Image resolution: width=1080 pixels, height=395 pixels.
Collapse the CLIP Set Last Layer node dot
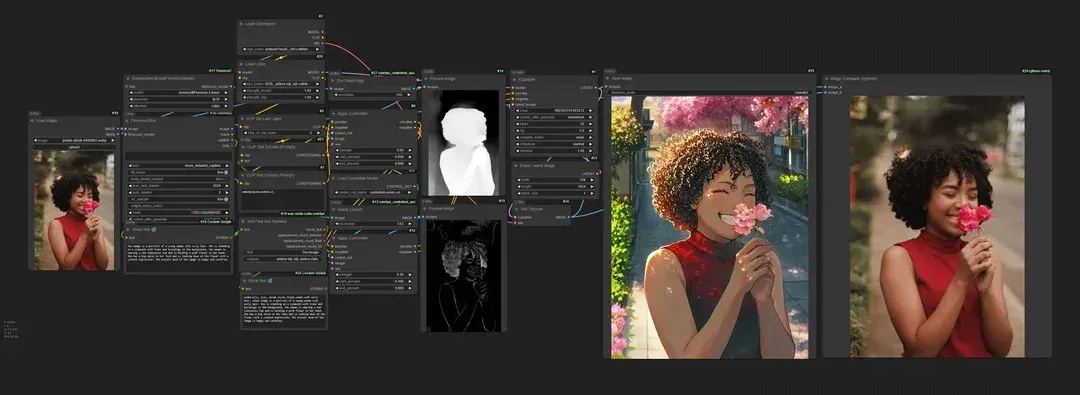pyautogui.click(x=241, y=119)
